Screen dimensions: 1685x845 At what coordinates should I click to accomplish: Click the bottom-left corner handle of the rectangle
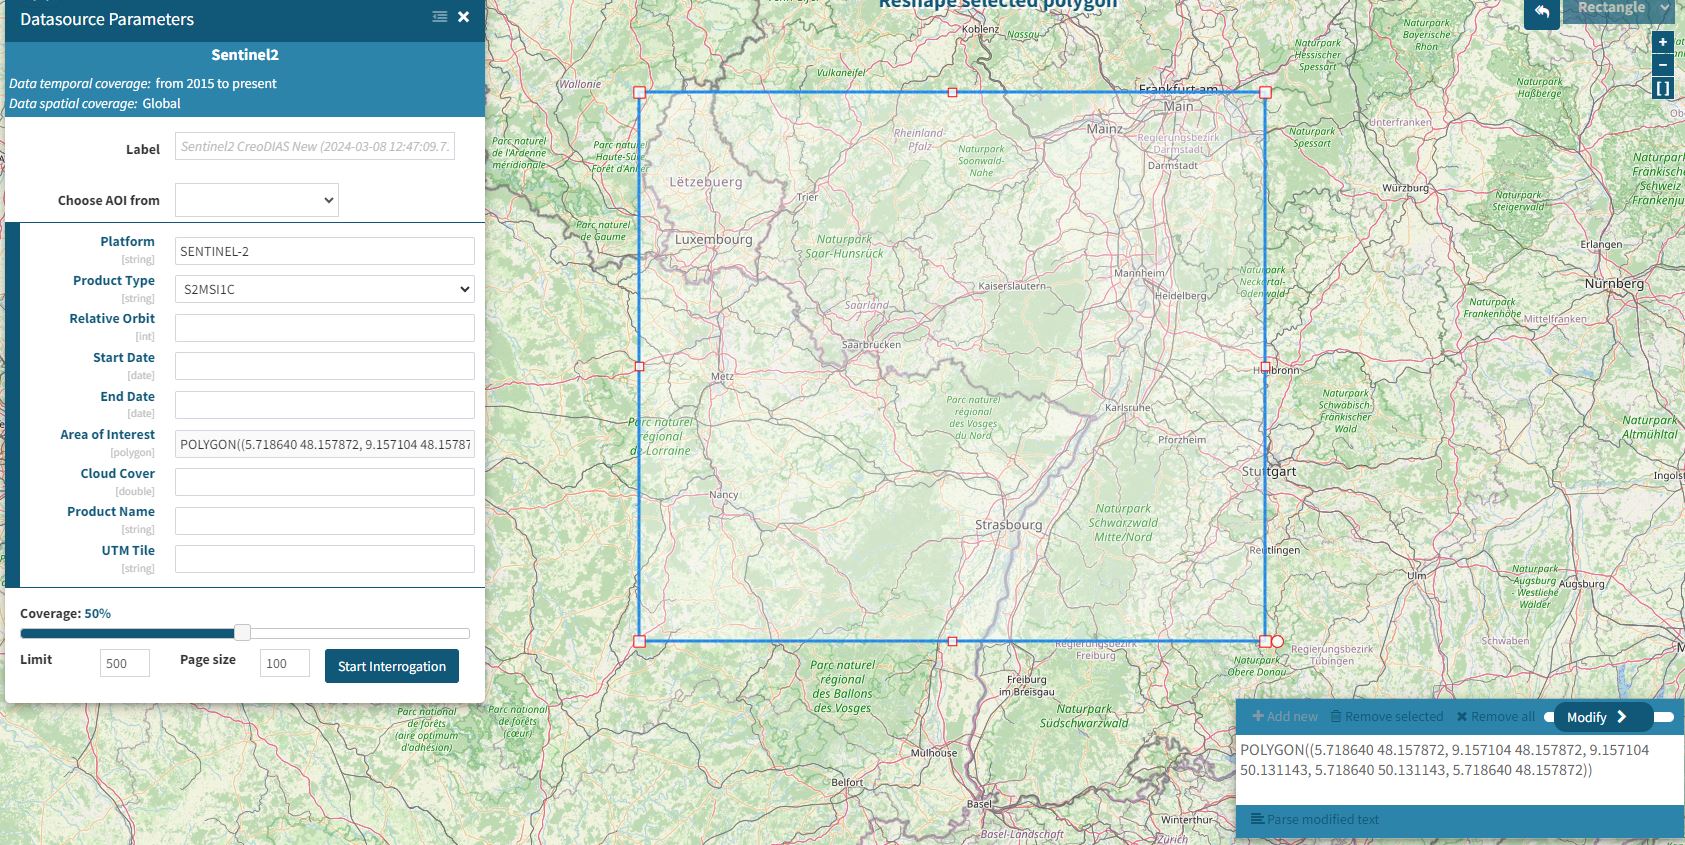tap(640, 641)
